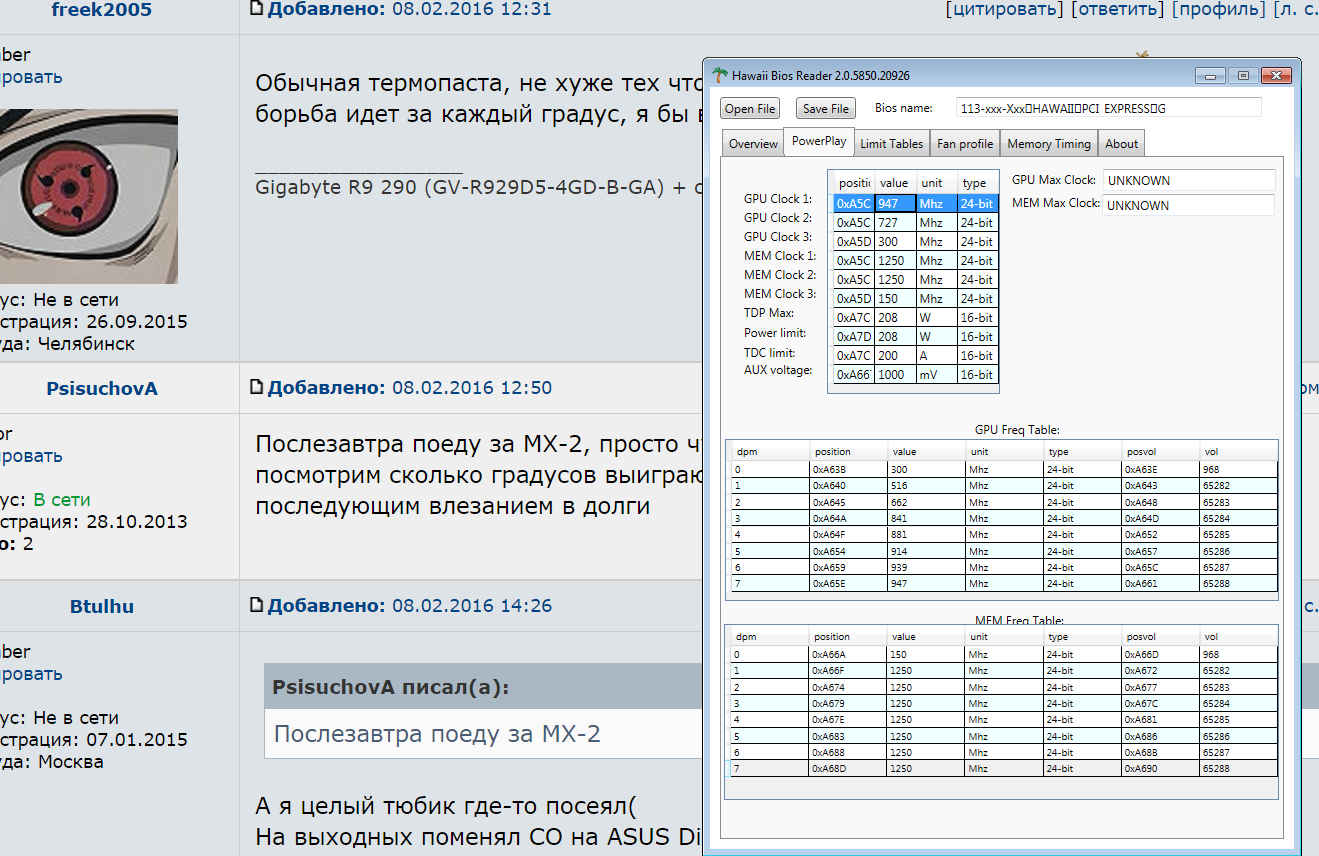Screen dimensions: 1319x856
Task: Click [ответить] link on freek2005 post
Action: tap(1118, 10)
